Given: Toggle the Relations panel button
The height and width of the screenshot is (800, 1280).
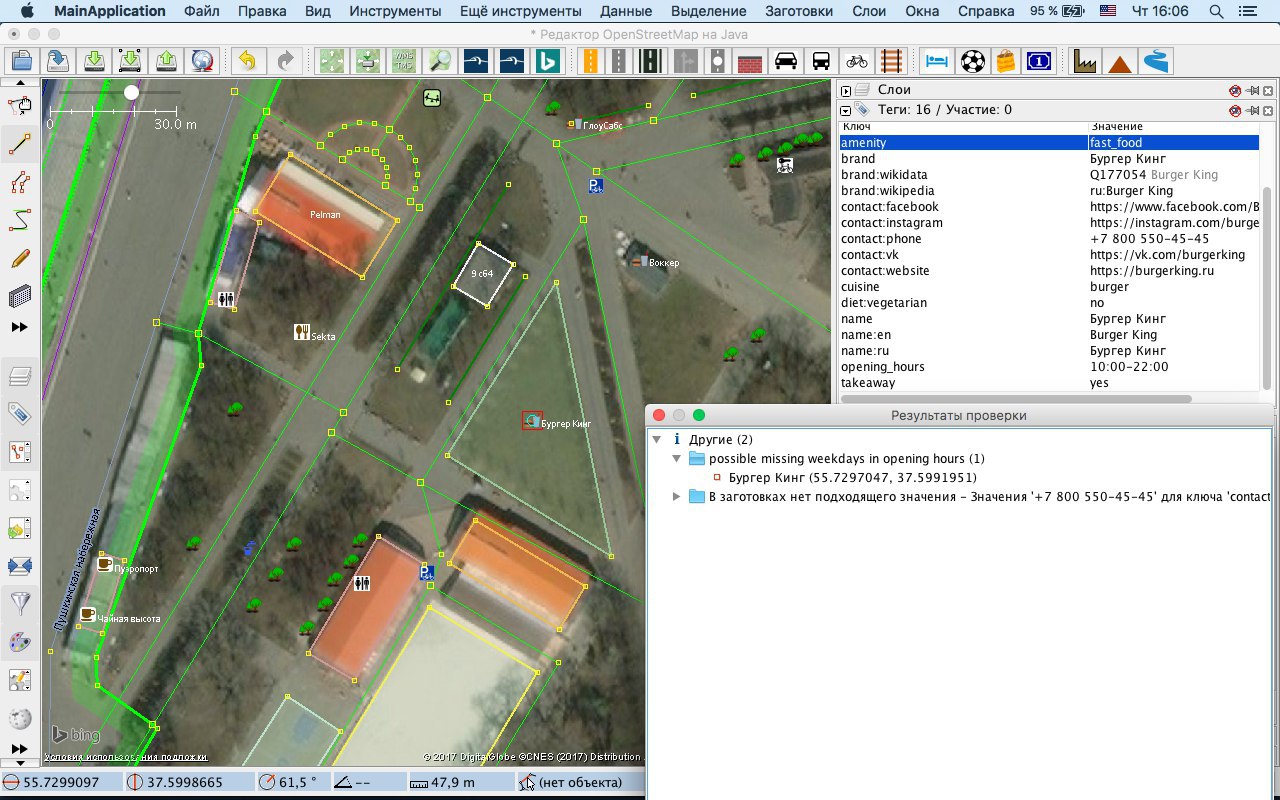Looking at the screenshot, I should tap(20, 452).
